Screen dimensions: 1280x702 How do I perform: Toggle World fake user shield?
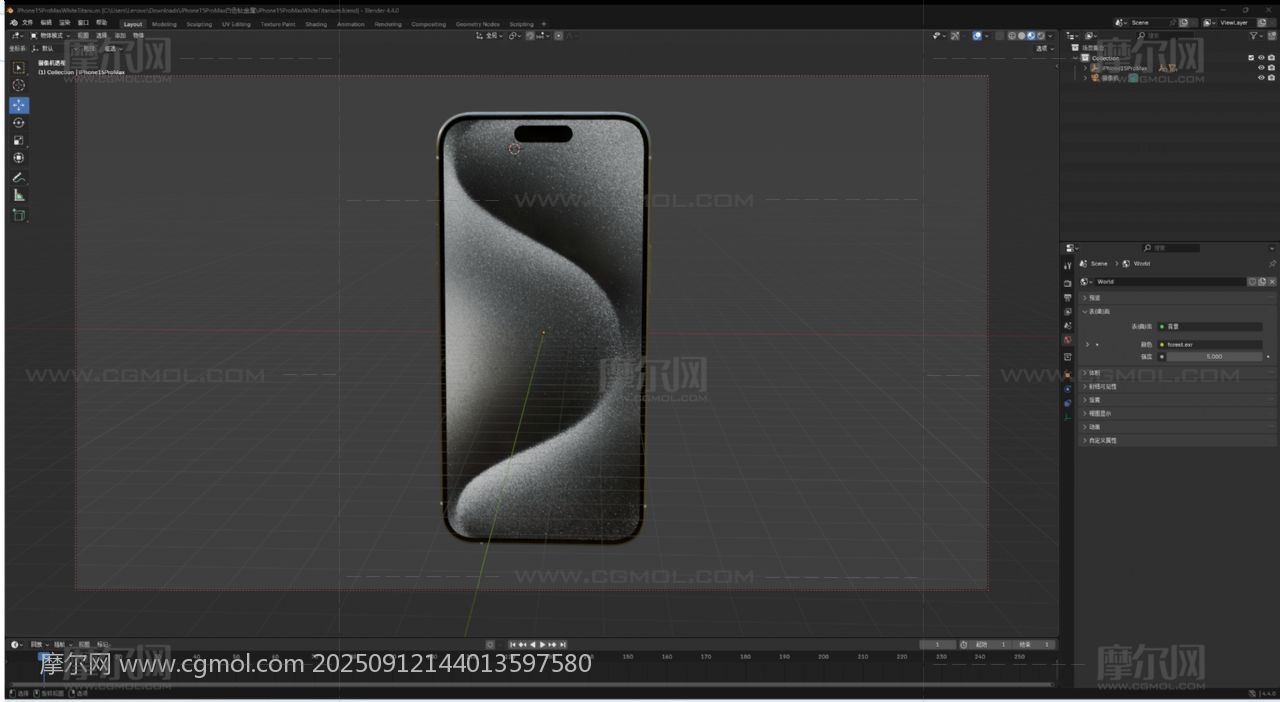click(x=1251, y=281)
